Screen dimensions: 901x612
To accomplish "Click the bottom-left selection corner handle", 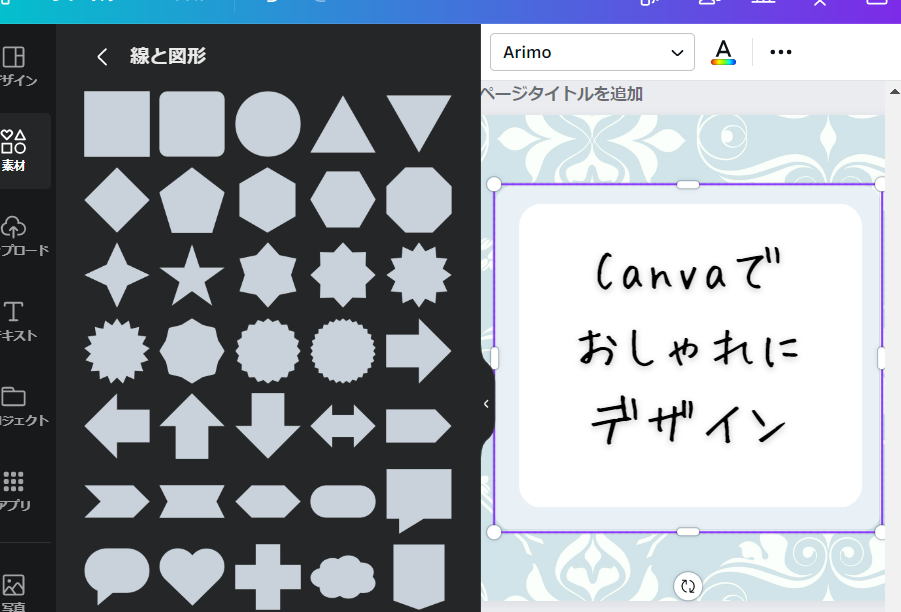I will pos(494,532).
